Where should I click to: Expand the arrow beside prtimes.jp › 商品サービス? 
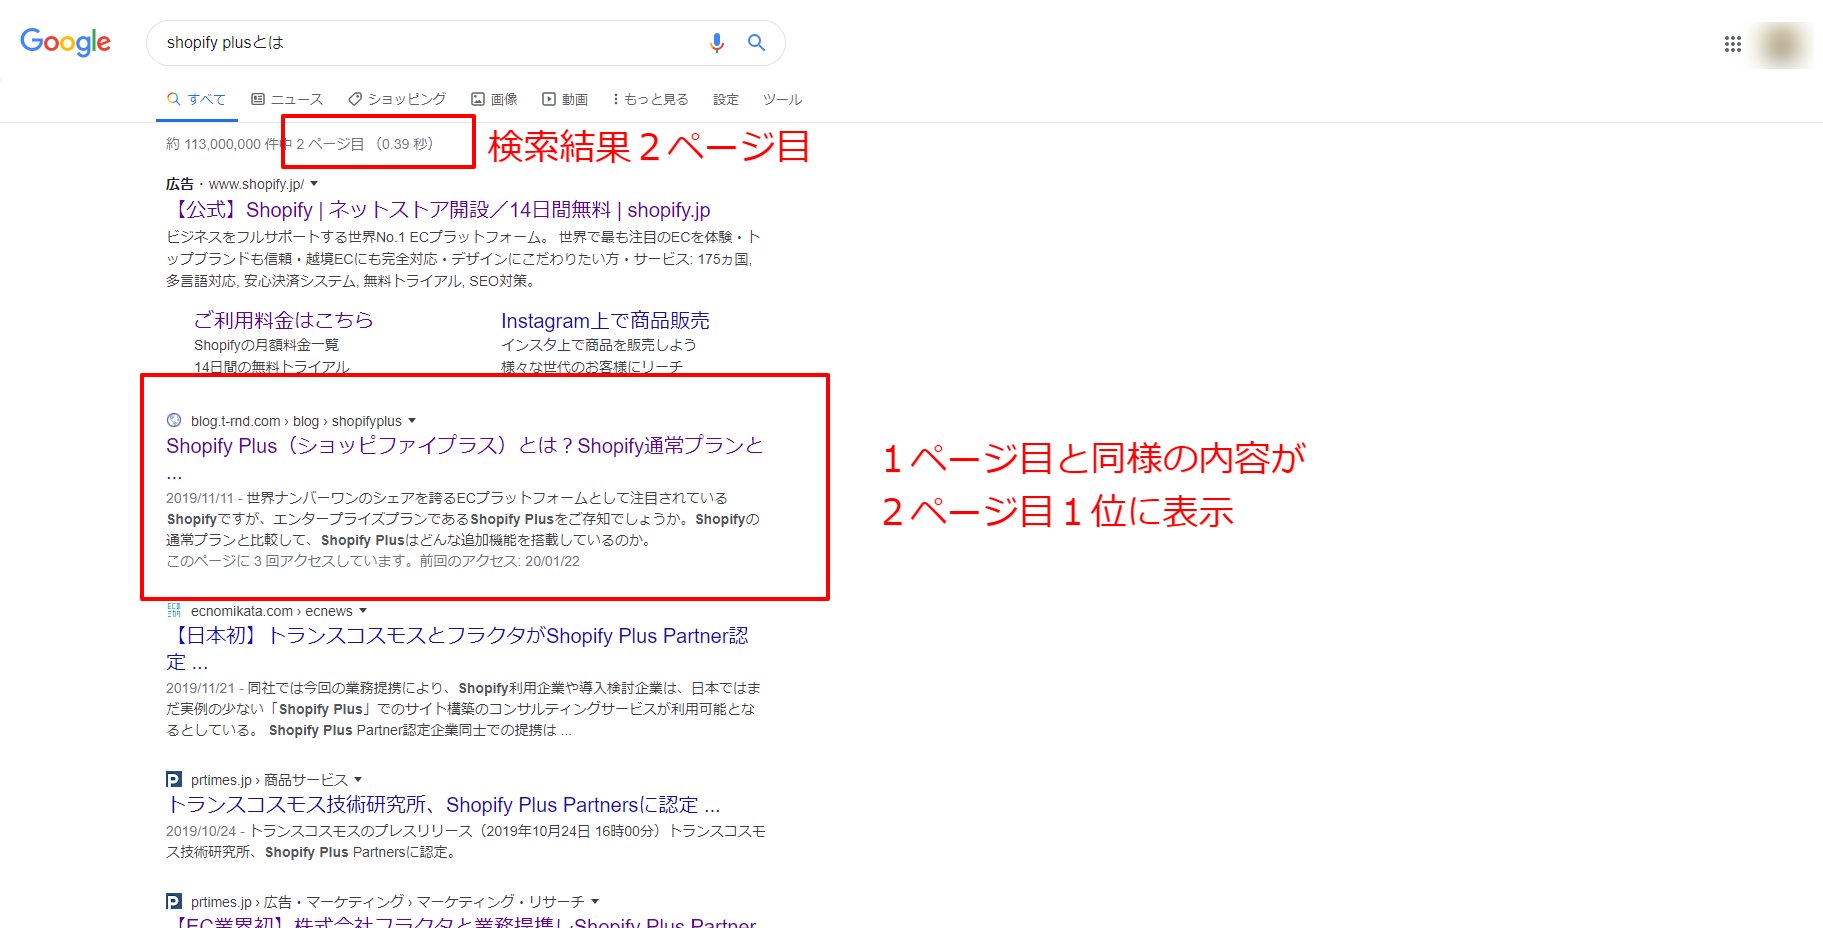pos(358,780)
